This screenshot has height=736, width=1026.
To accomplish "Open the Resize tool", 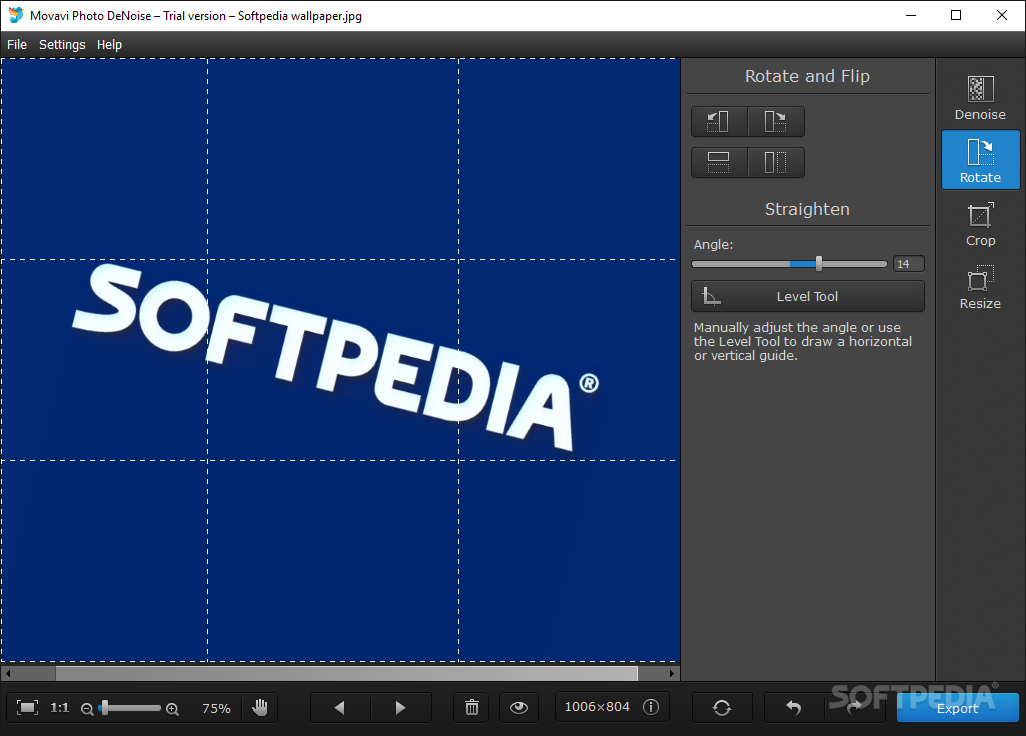I will (980, 287).
